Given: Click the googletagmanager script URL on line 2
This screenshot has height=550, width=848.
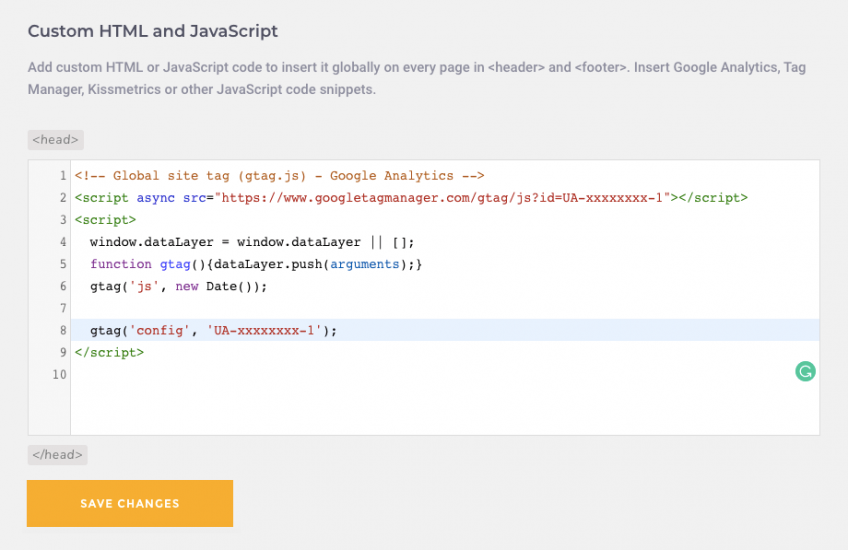Looking at the screenshot, I should (442, 198).
